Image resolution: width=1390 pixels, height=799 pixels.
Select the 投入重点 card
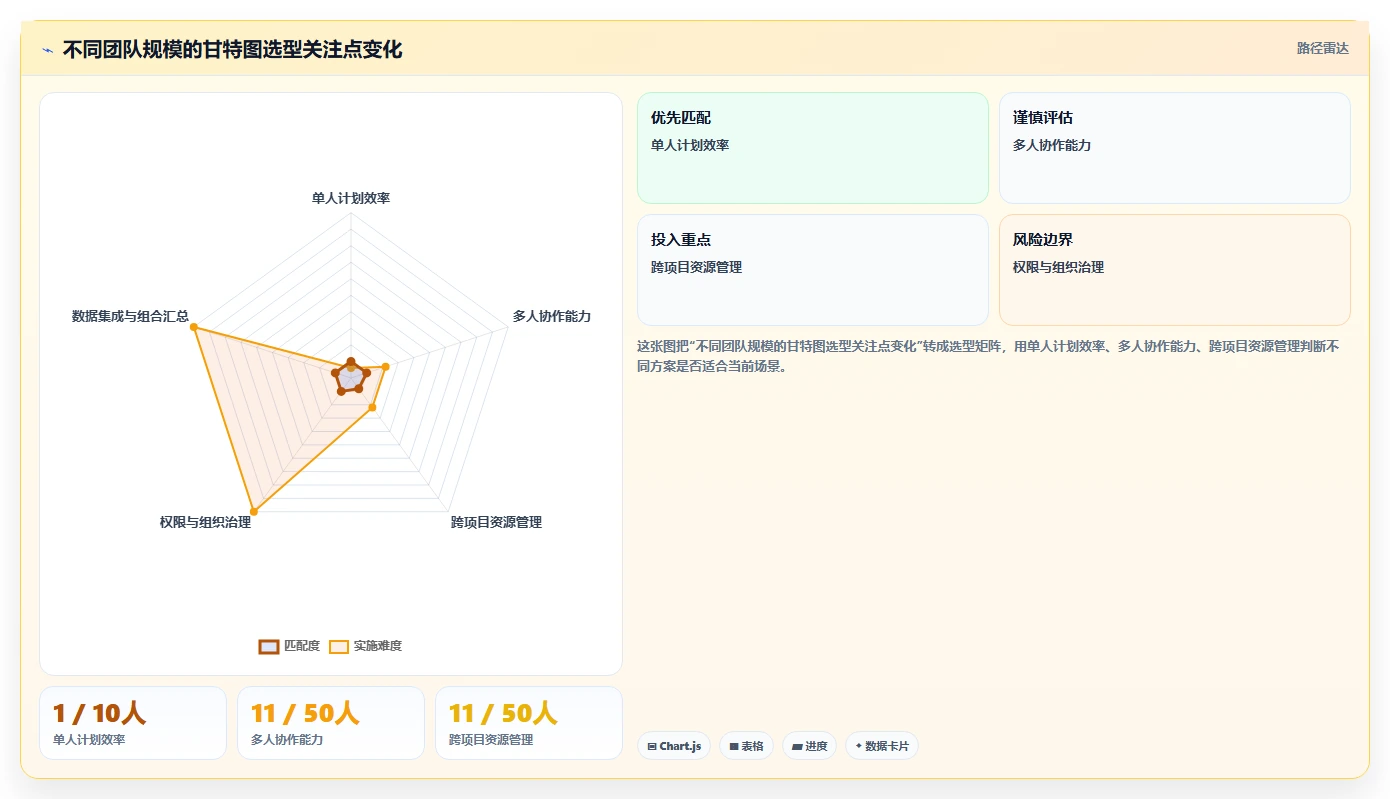pos(813,270)
